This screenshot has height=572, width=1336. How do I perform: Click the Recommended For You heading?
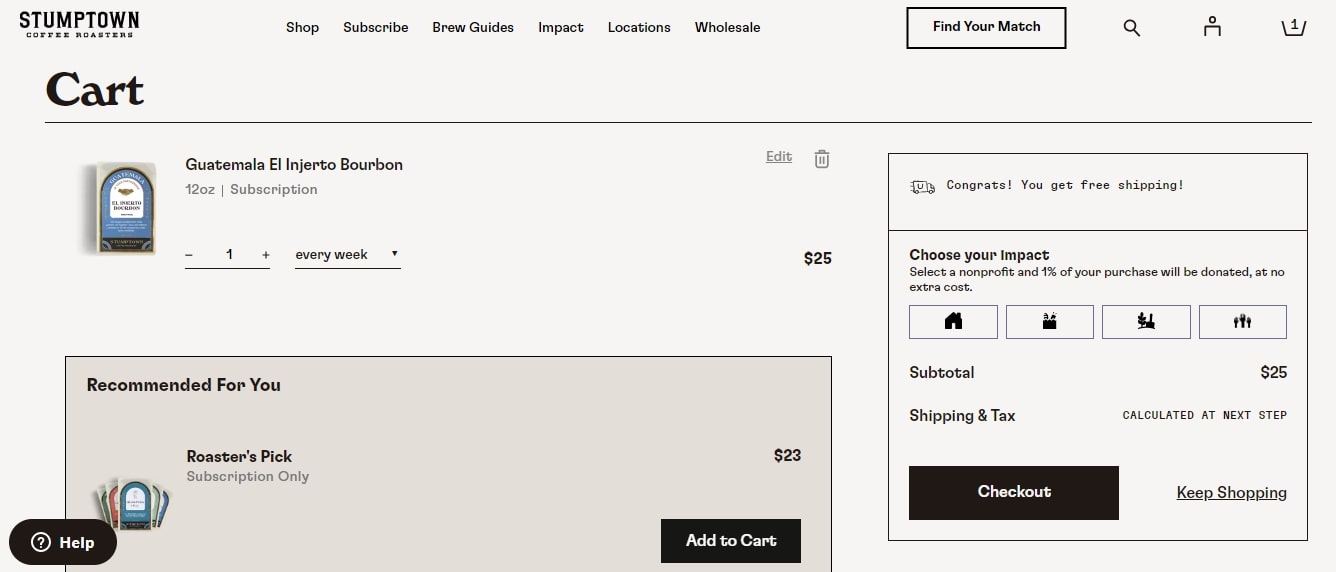pos(184,385)
